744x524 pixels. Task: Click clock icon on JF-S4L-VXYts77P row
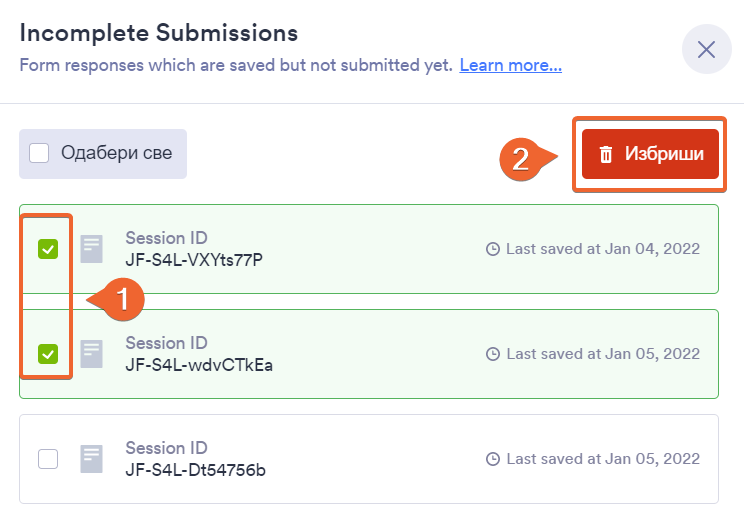pyautogui.click(x=492, y=249)
